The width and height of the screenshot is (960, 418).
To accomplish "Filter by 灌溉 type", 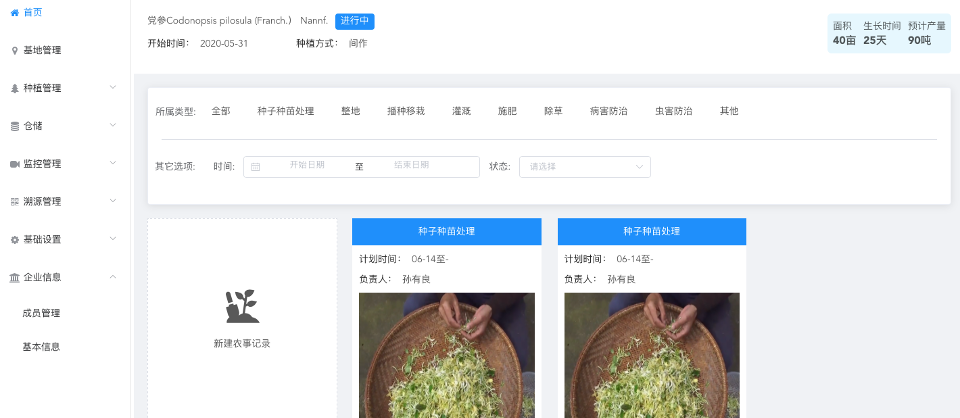I will coord(462,111).
